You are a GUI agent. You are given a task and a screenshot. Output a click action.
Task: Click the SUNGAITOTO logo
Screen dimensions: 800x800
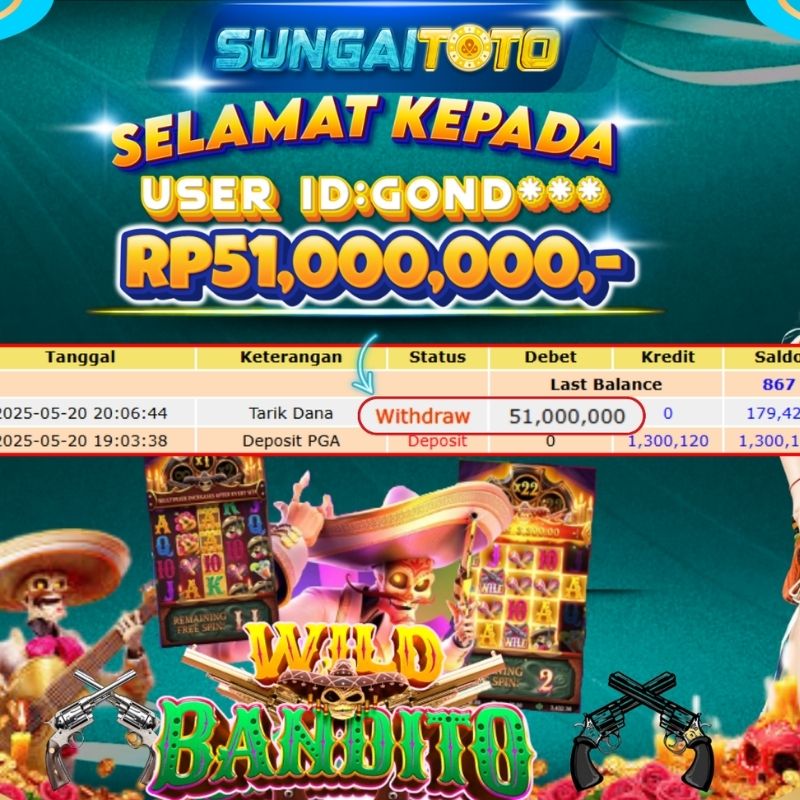[387, 49]
